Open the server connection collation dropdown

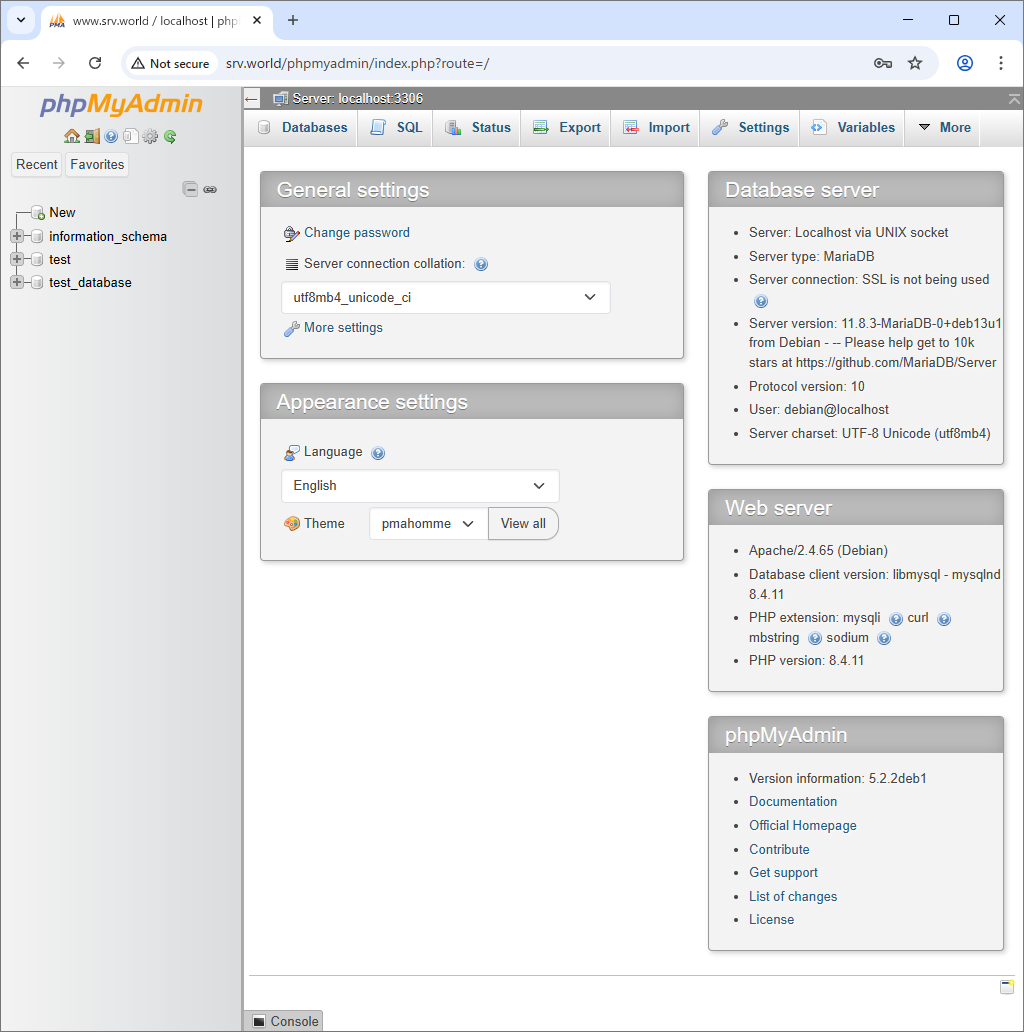point(445,297)
